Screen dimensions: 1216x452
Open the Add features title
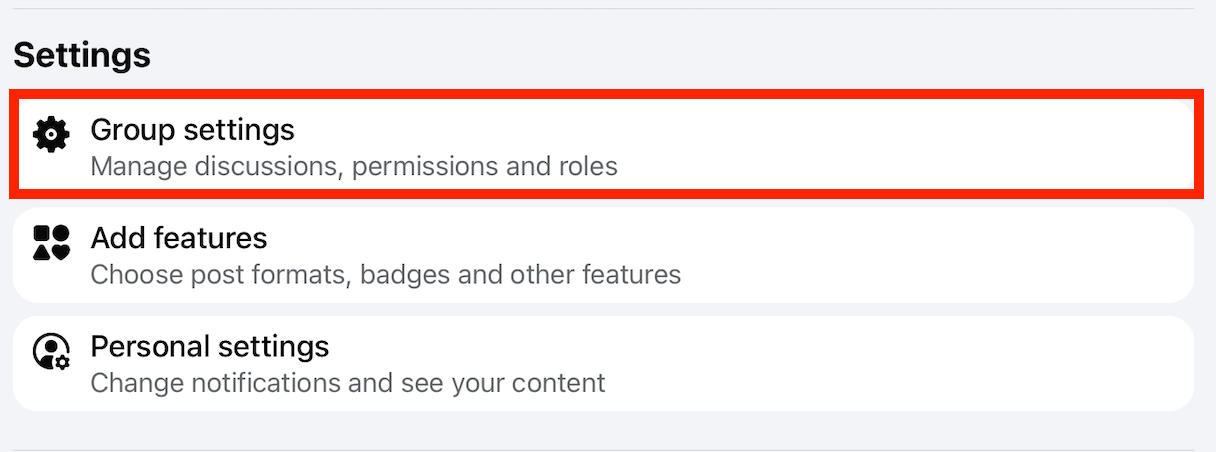tap(179, 238)
